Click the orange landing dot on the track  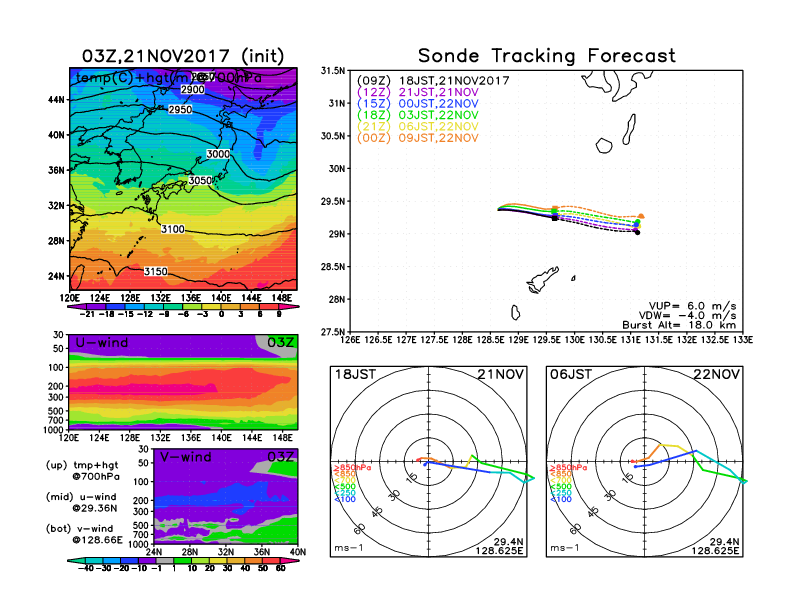(641, 216)
